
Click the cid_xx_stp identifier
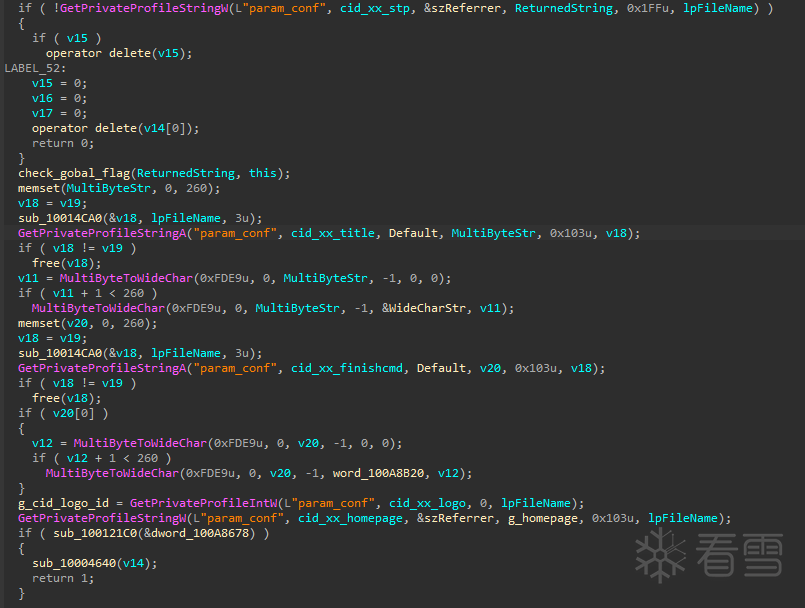click(375, 8)
